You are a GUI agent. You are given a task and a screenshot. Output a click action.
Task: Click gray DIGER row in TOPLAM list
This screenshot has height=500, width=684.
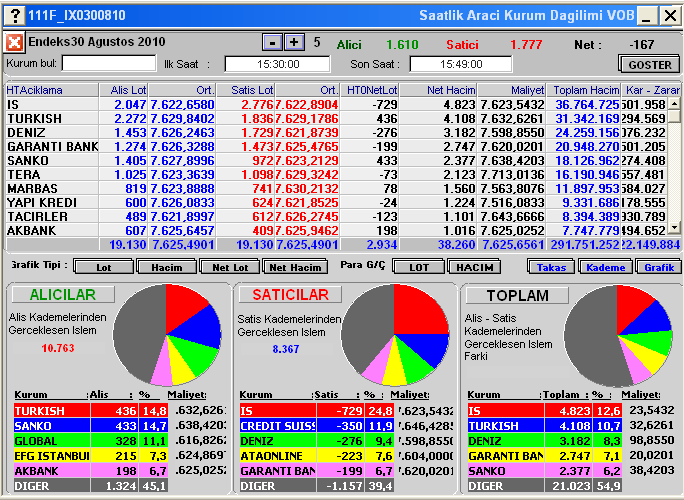(544, 486)
